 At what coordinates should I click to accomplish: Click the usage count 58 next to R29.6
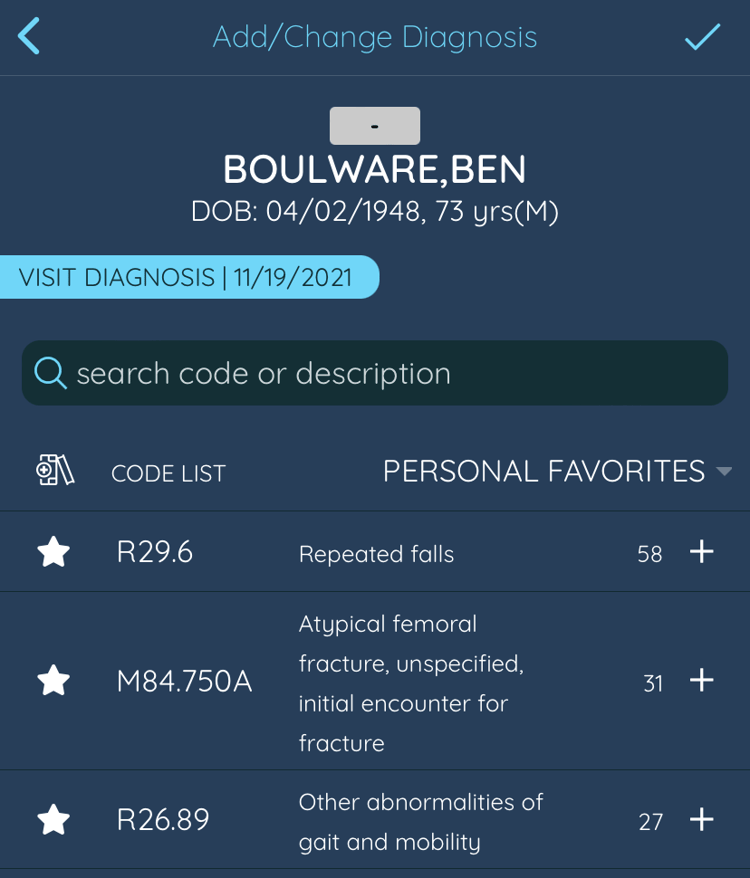pyautogui.click(x=650, y=552)
